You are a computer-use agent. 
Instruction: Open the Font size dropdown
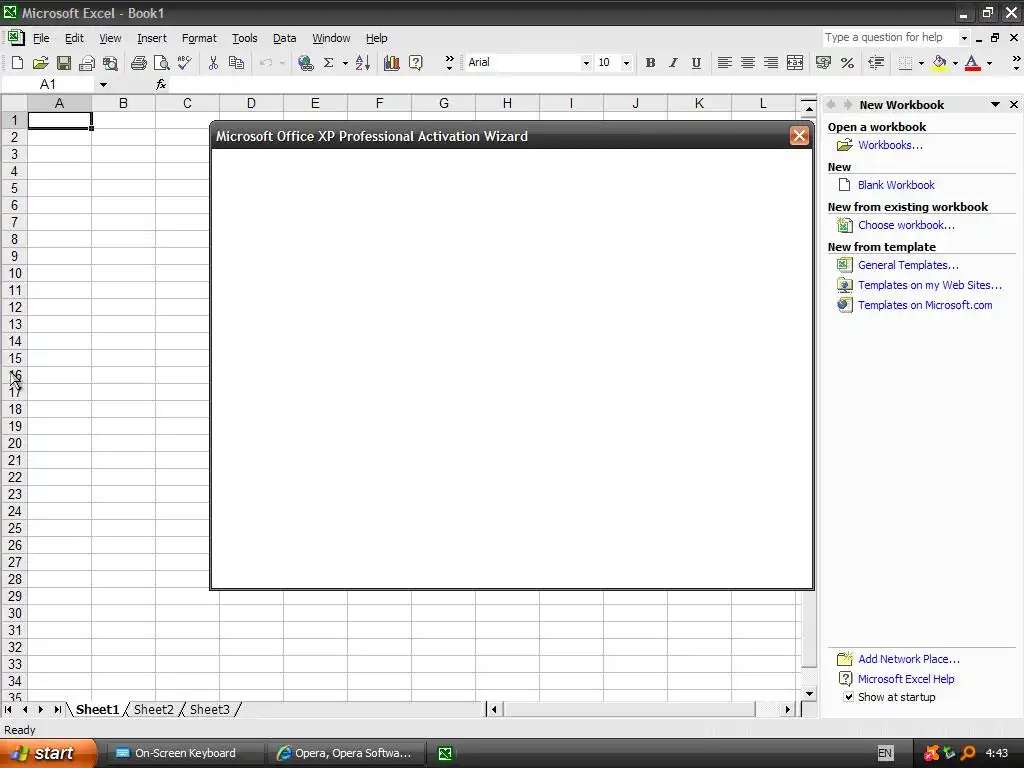click(x=626, y=63)
